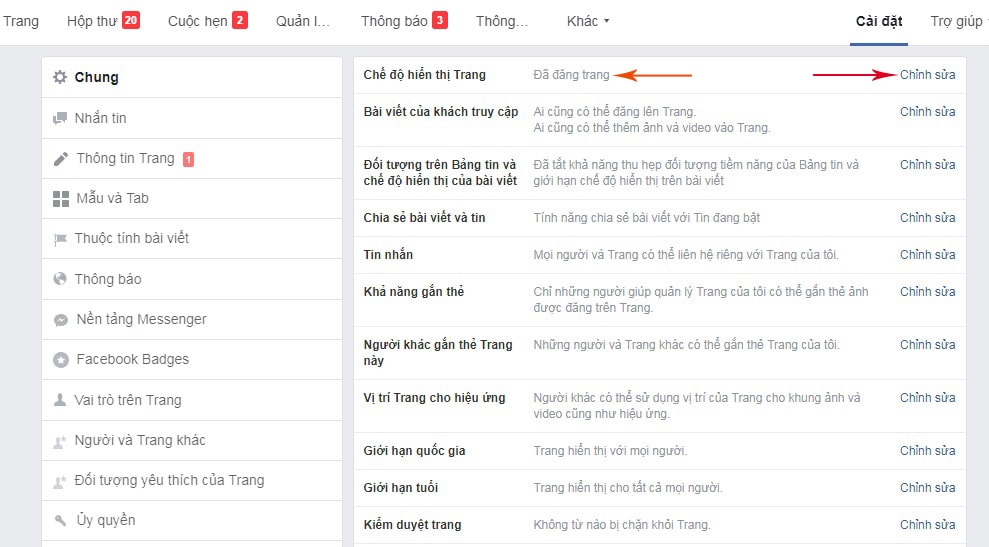Click the icon beside Người và Trang khác
This screenshot has height=547, width=989.
point(60,441)
